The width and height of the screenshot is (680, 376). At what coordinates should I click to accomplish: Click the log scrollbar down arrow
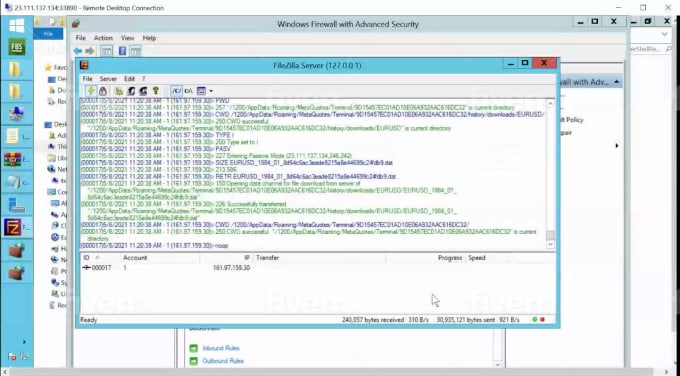pyautogui.click(x=550, y=245)
